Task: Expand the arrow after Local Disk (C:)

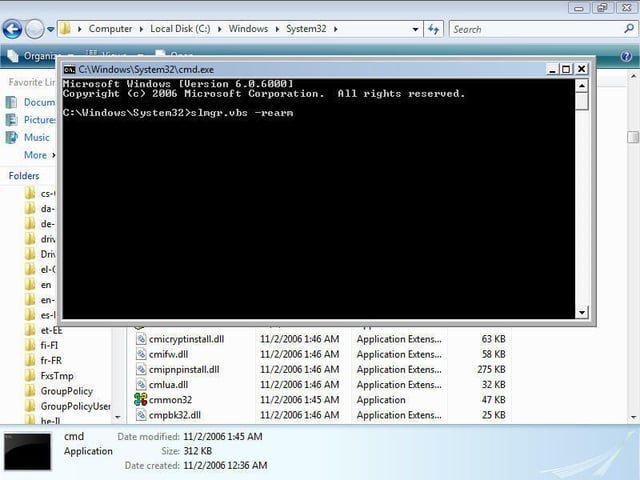Action: click(220, 29)
